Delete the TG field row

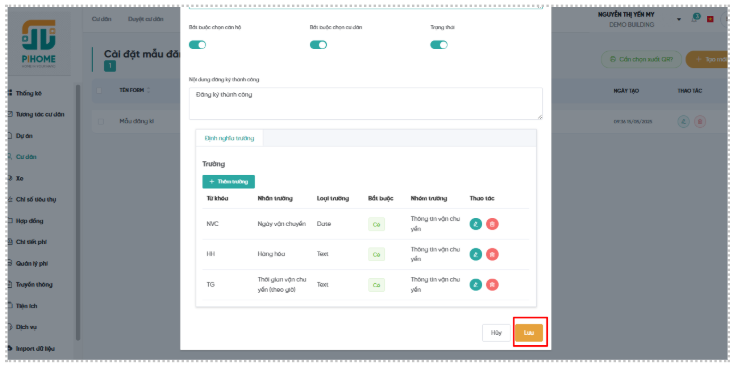(492, 285)
